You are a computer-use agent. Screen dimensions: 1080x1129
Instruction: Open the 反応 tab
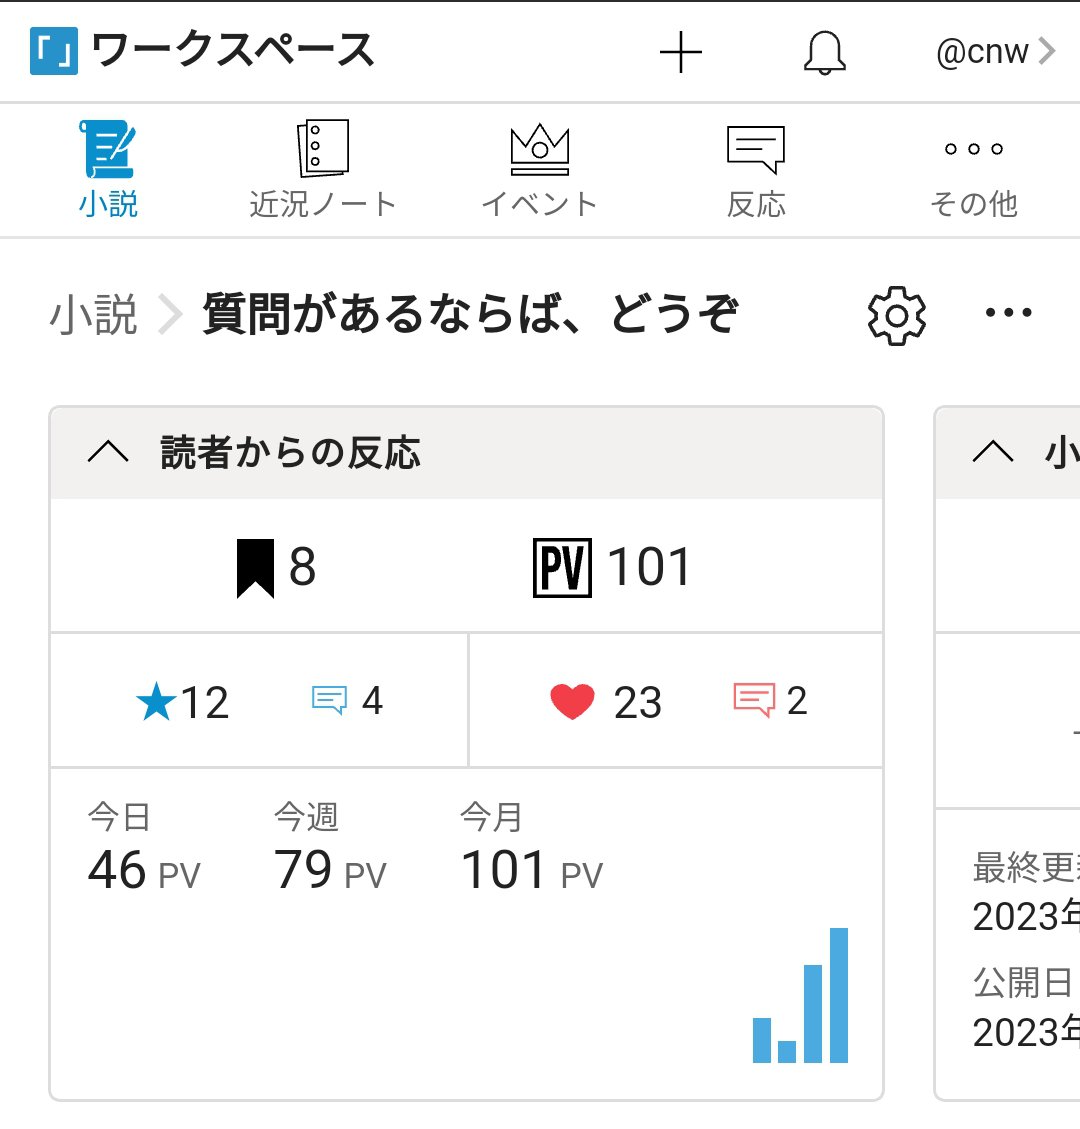tap(756, 170)
